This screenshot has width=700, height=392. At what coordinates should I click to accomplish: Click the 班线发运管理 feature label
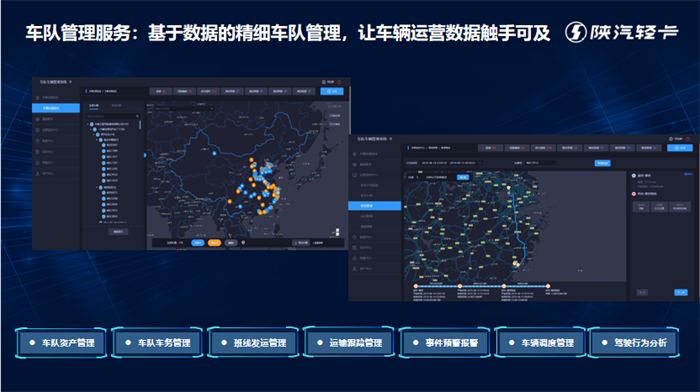(260, 343)
